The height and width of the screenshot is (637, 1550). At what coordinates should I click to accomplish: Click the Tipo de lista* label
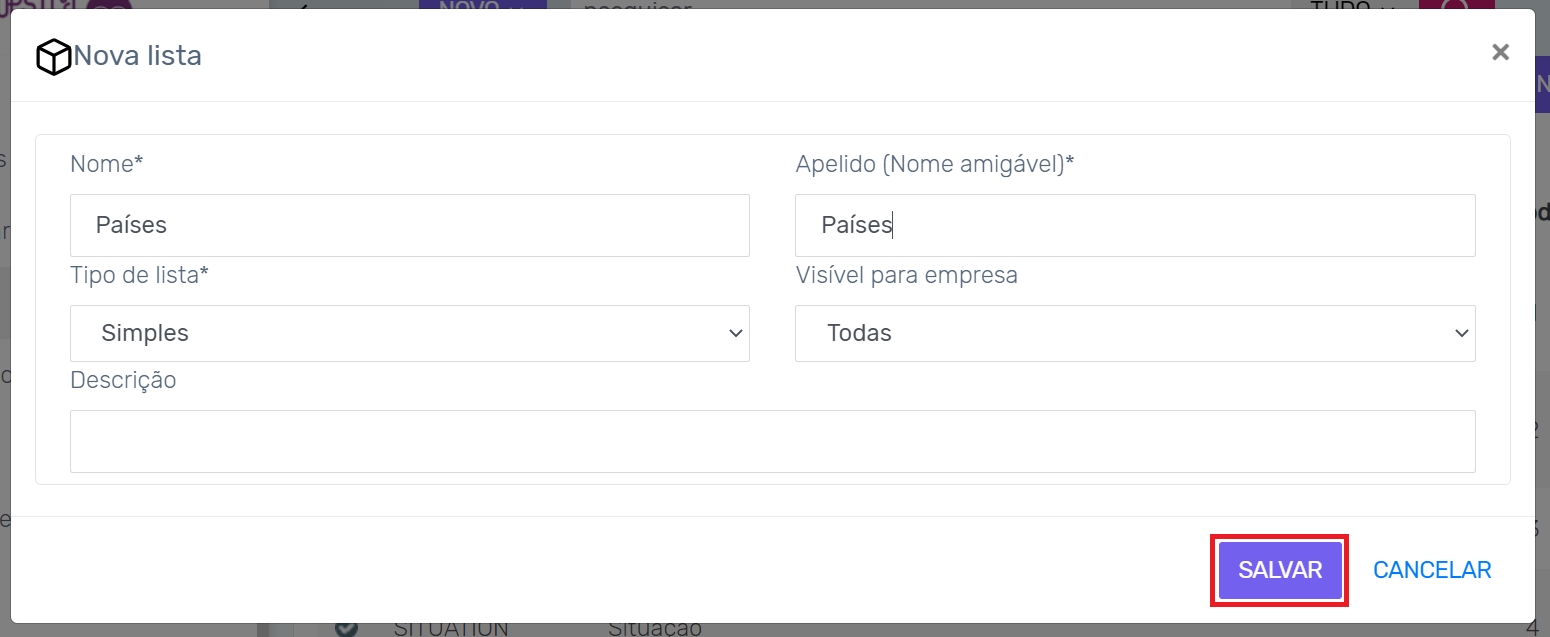pyautogui.click(x=139, y=275)
